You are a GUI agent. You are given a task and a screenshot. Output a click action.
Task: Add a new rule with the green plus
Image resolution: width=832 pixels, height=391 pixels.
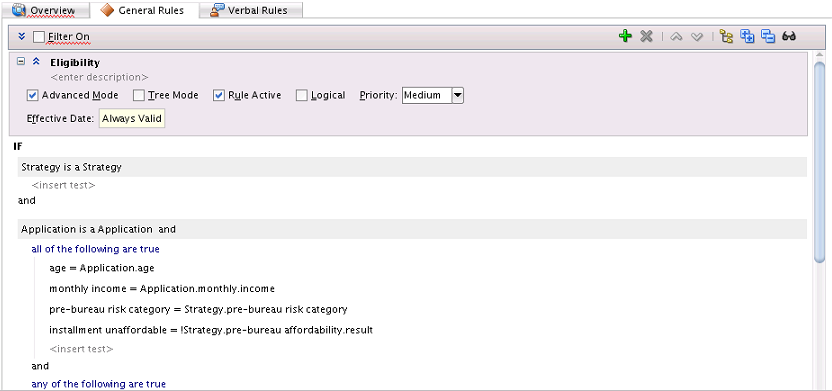pyautogui.click(x=625, y=37)
